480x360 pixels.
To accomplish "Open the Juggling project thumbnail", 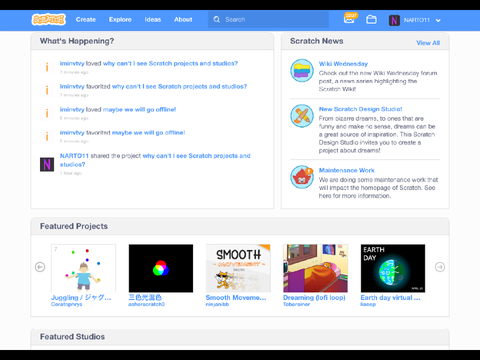I will point(83,268).
